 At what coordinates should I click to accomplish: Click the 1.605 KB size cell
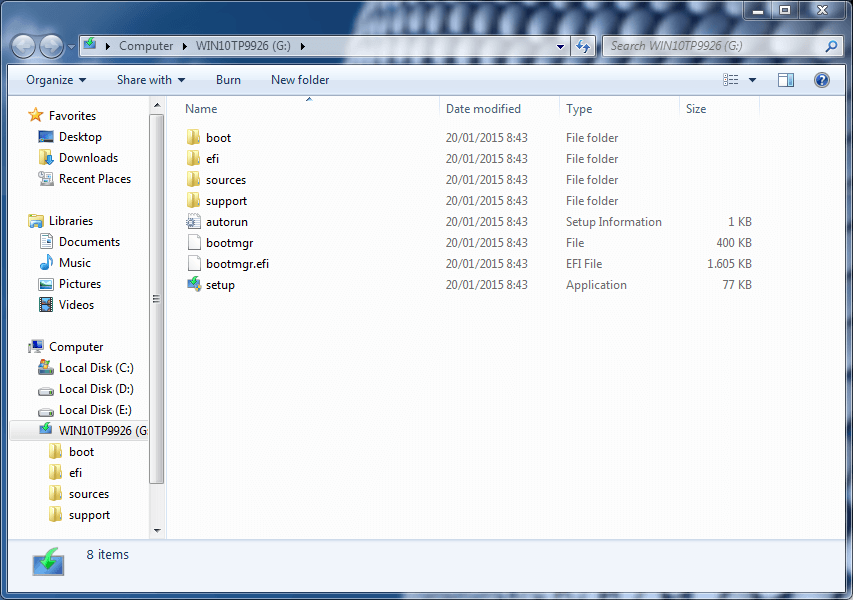tap(729, 264)
